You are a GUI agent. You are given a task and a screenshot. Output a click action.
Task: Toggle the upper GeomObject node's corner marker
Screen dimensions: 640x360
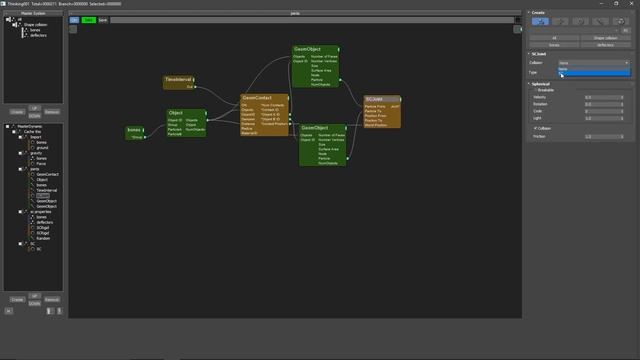(338, 49)
